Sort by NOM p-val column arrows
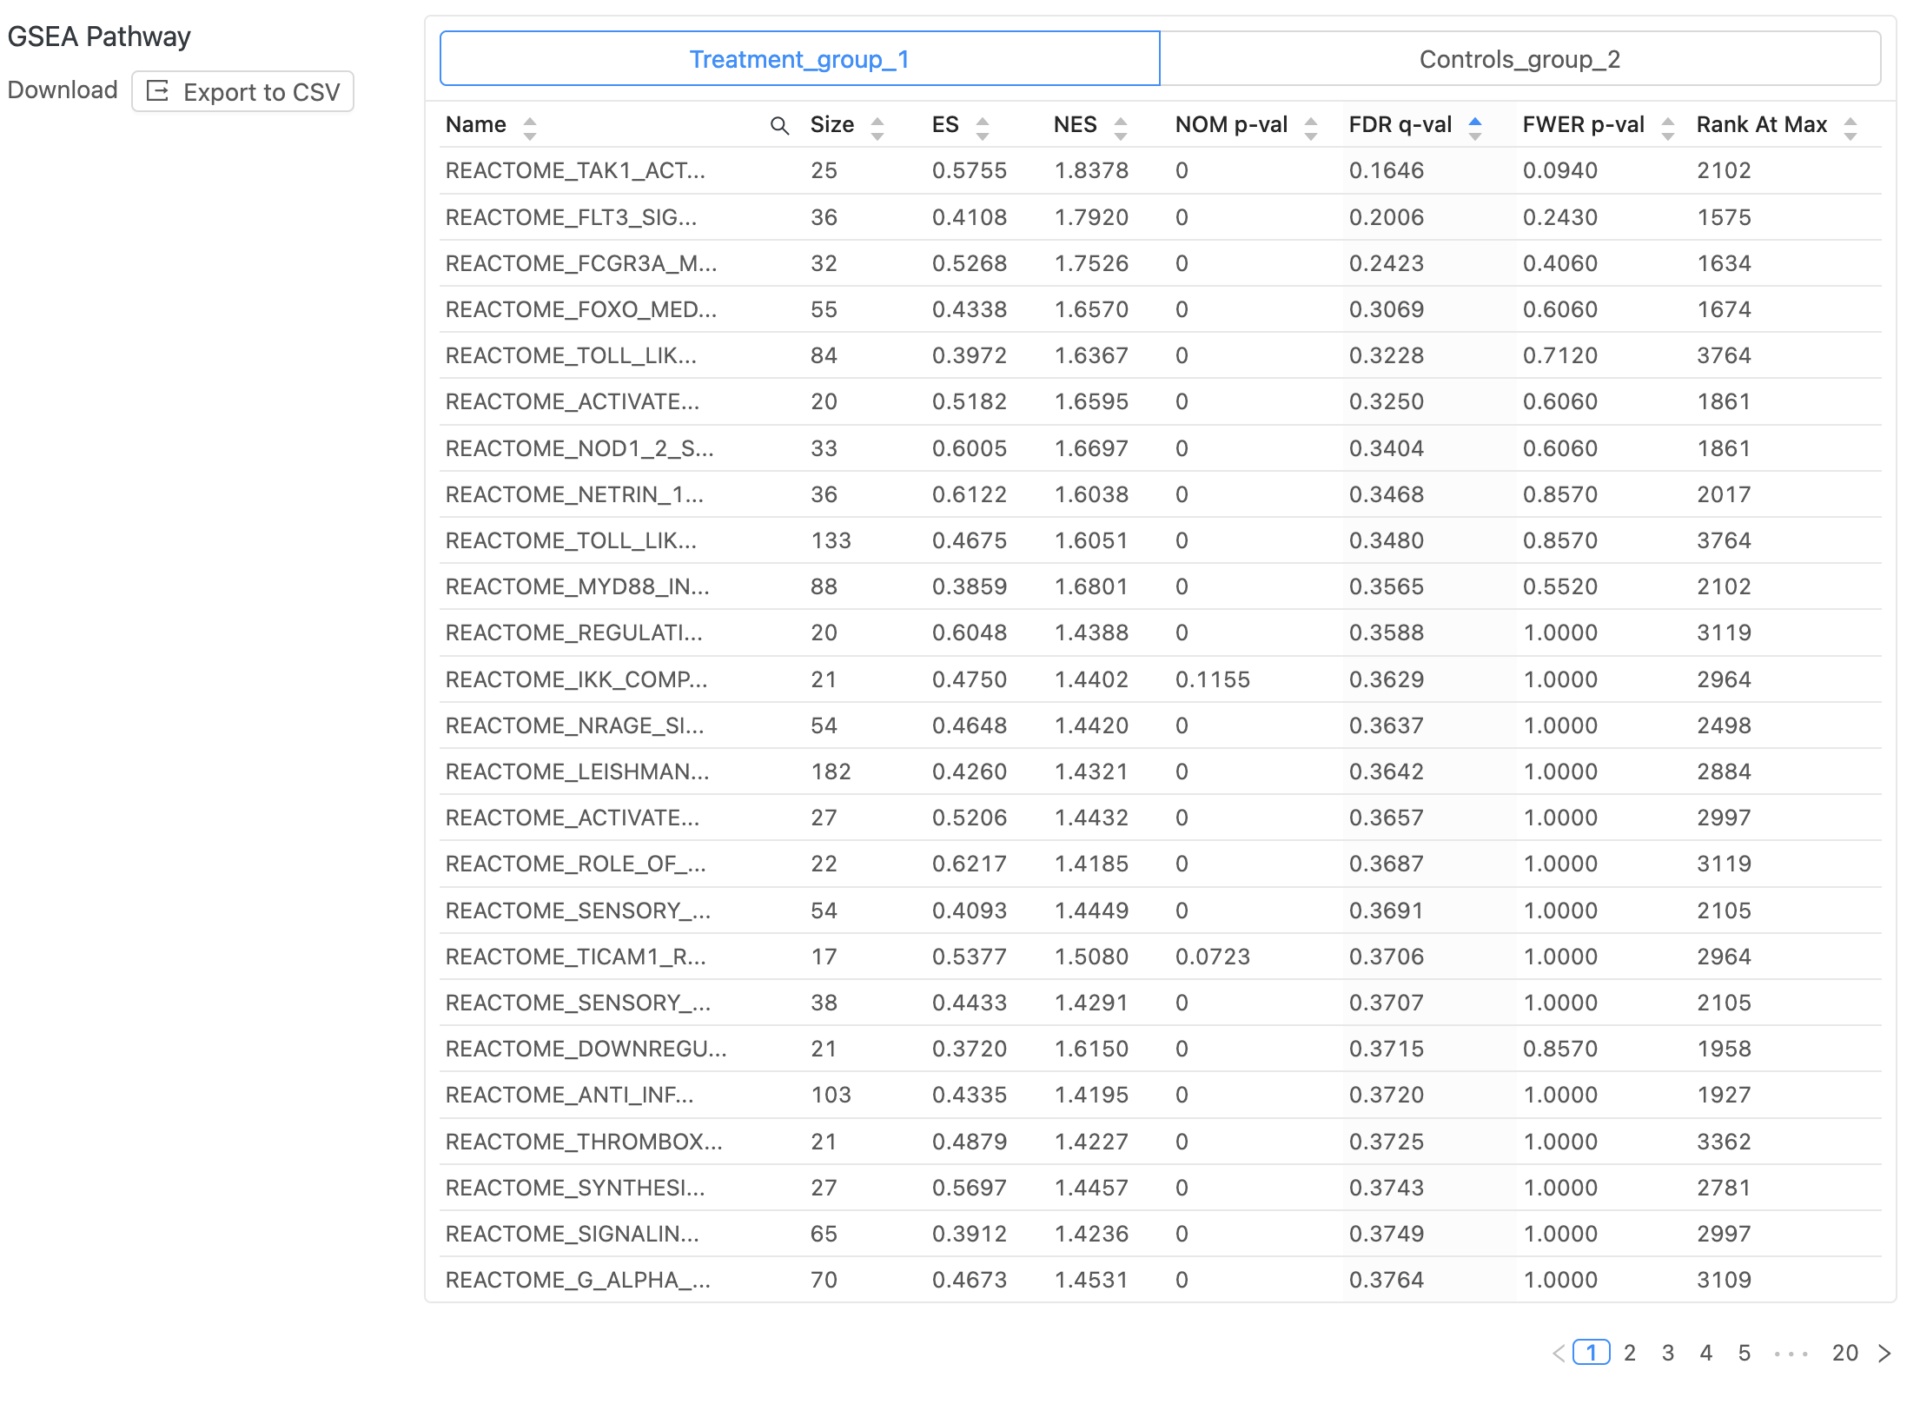 1310,127
